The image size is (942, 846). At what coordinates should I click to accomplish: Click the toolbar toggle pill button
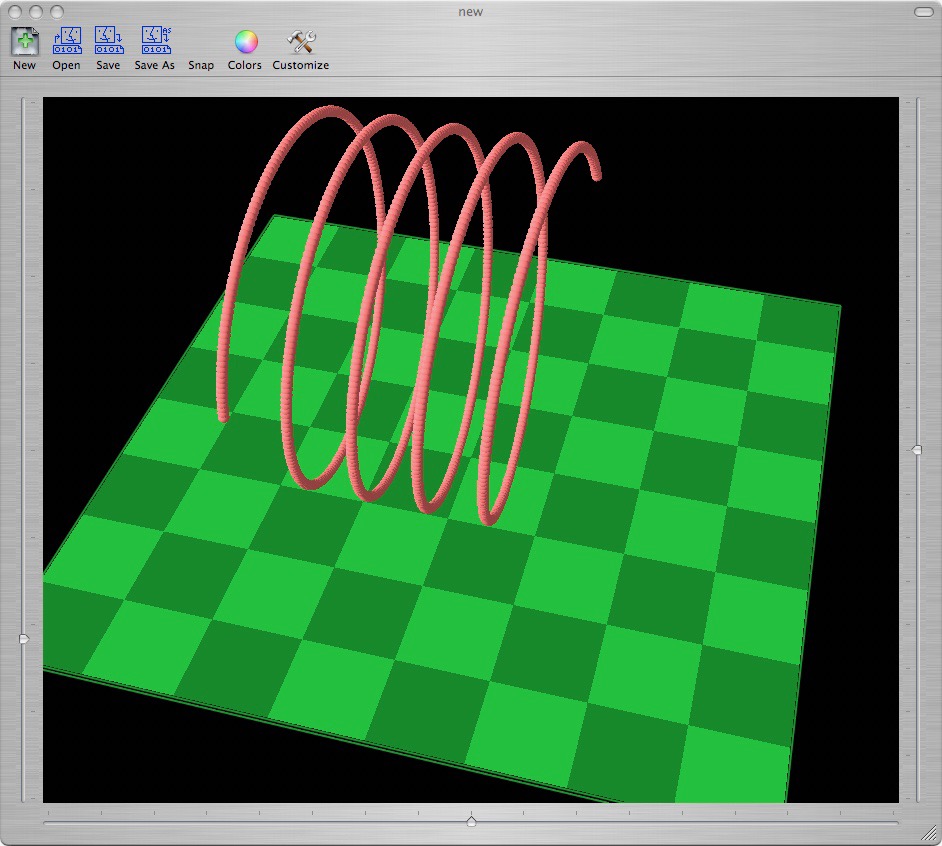click(923, 12)
